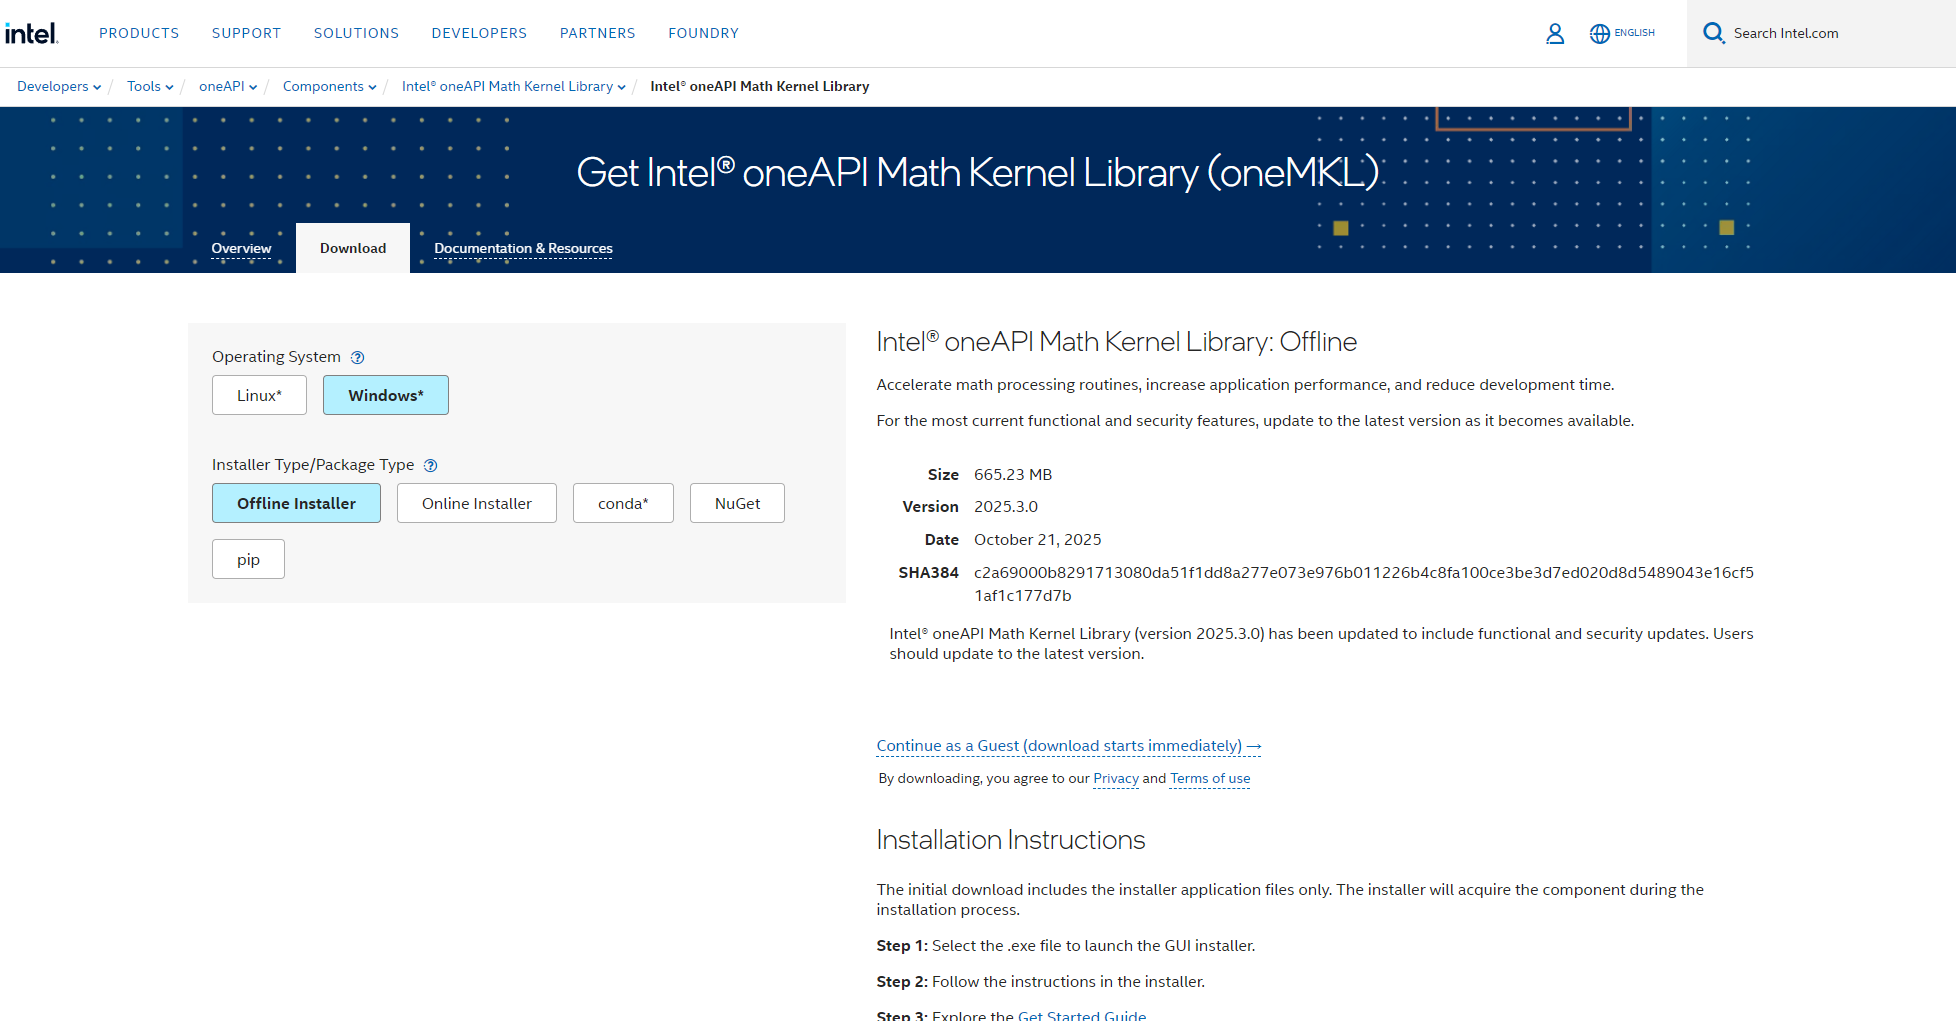1956x1021 pixels.
Task: Choose the NuGet package type
Action: coord(737,503)
